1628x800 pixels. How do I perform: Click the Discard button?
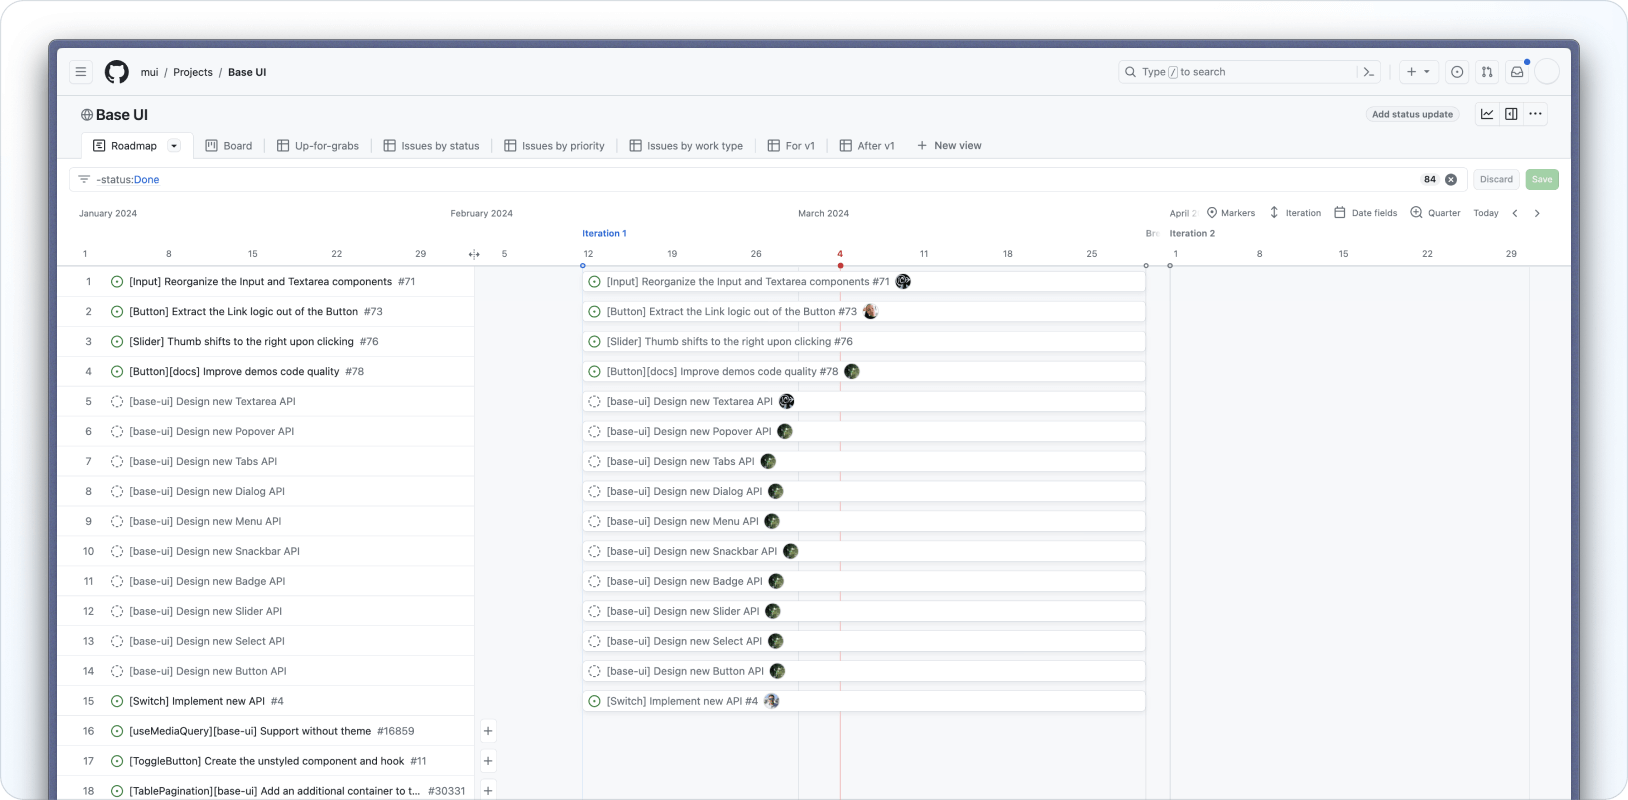coord(1496,180)
